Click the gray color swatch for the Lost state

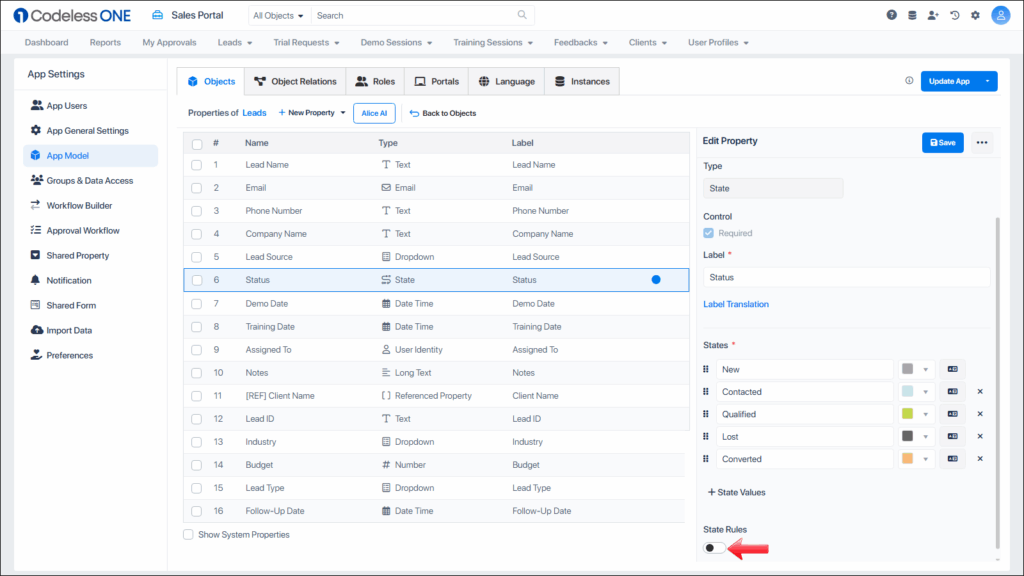pos(908,436)
